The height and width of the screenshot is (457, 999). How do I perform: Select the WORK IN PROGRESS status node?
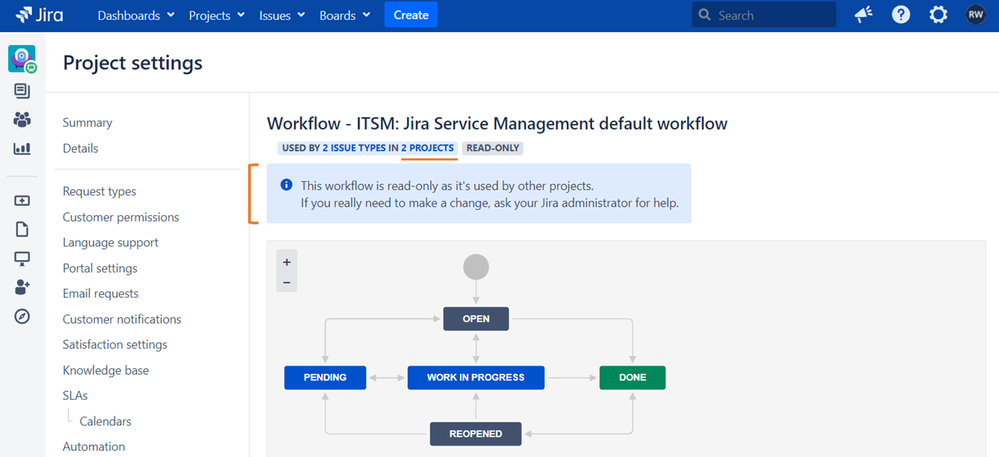click(476, 377)
